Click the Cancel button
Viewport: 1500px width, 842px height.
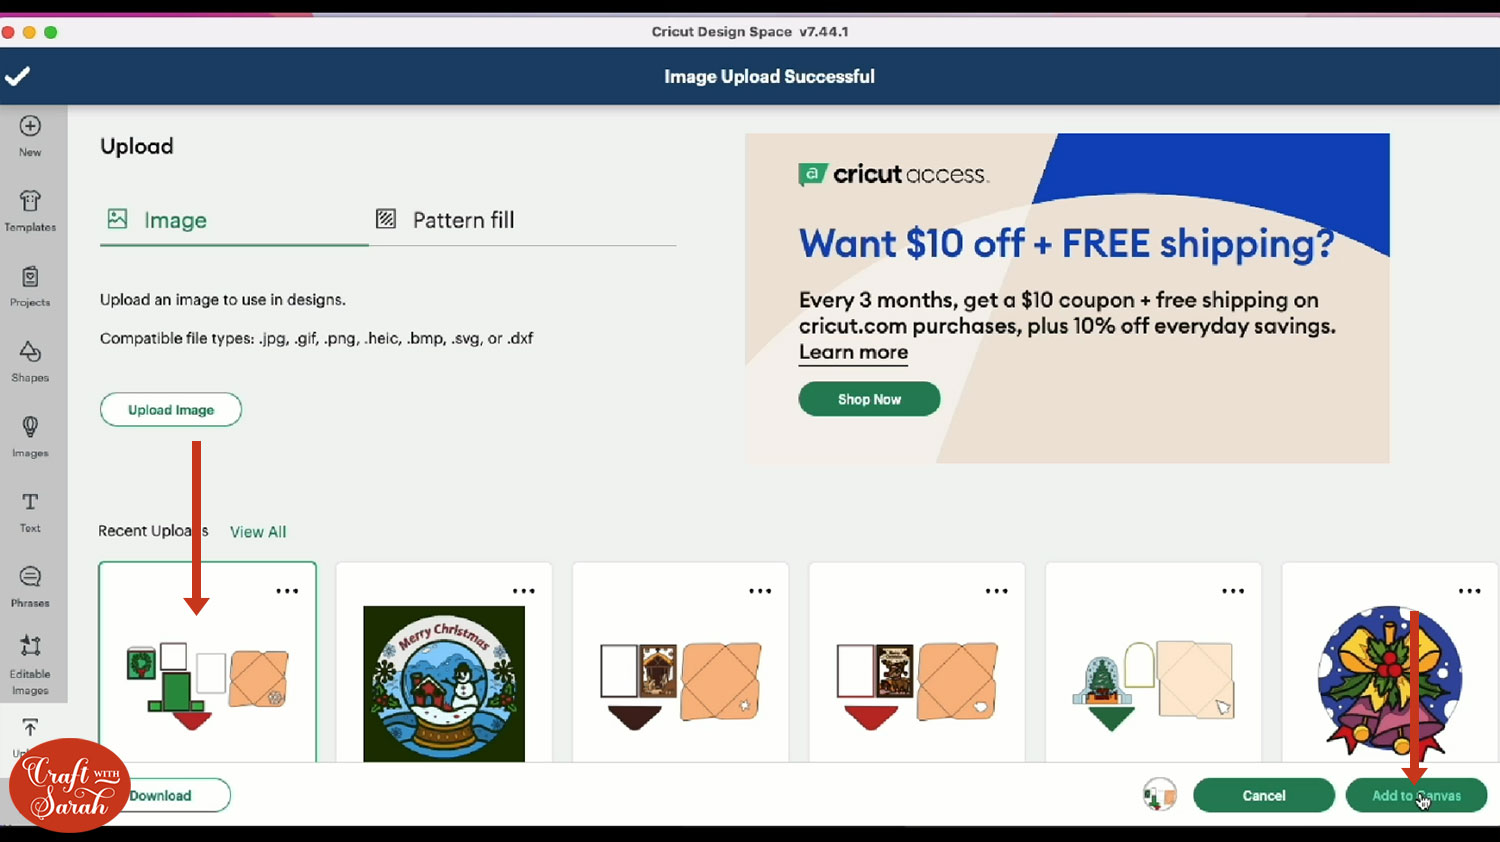pos(1264,796)
